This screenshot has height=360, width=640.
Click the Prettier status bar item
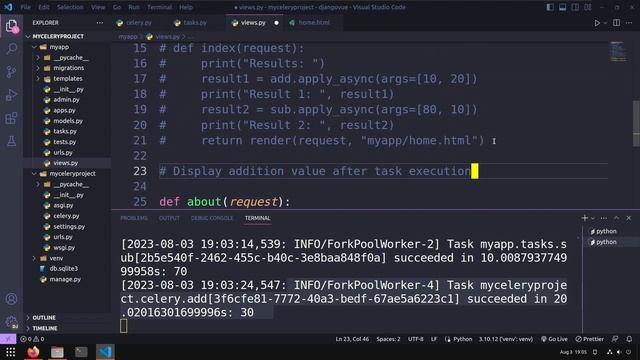[589, 339]
